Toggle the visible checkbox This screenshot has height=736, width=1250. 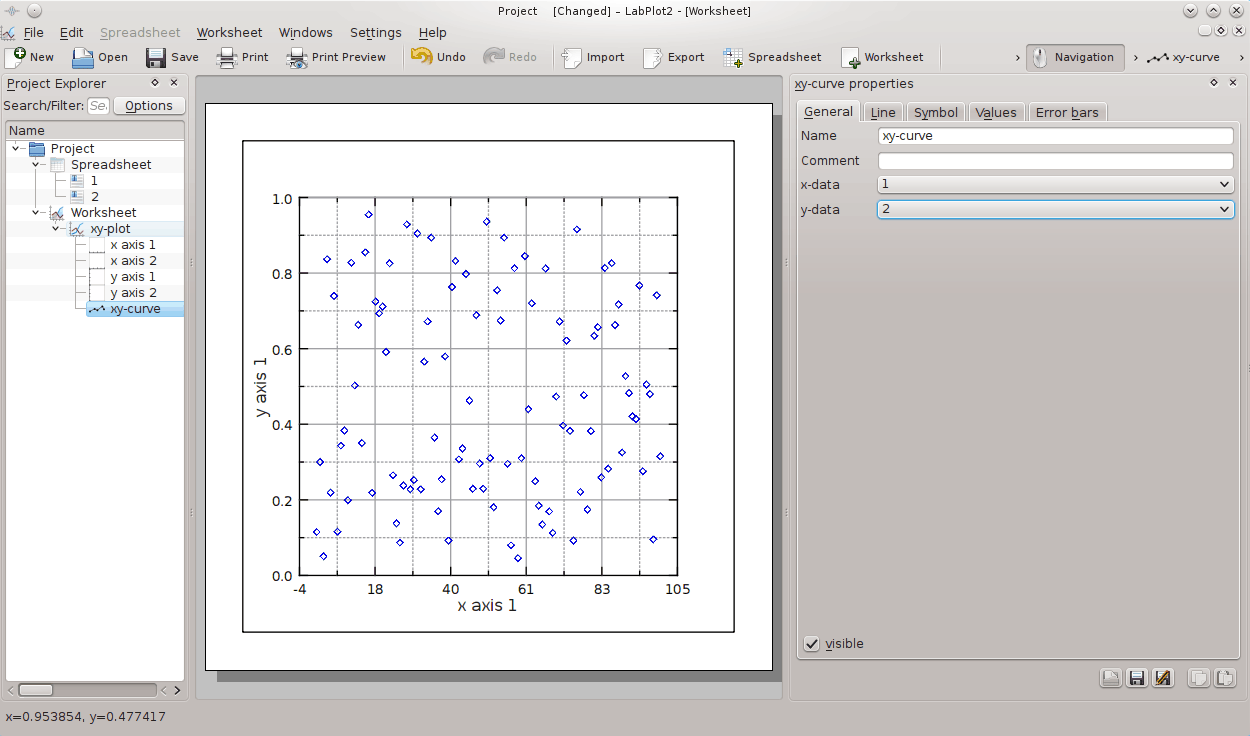(812, 643)
